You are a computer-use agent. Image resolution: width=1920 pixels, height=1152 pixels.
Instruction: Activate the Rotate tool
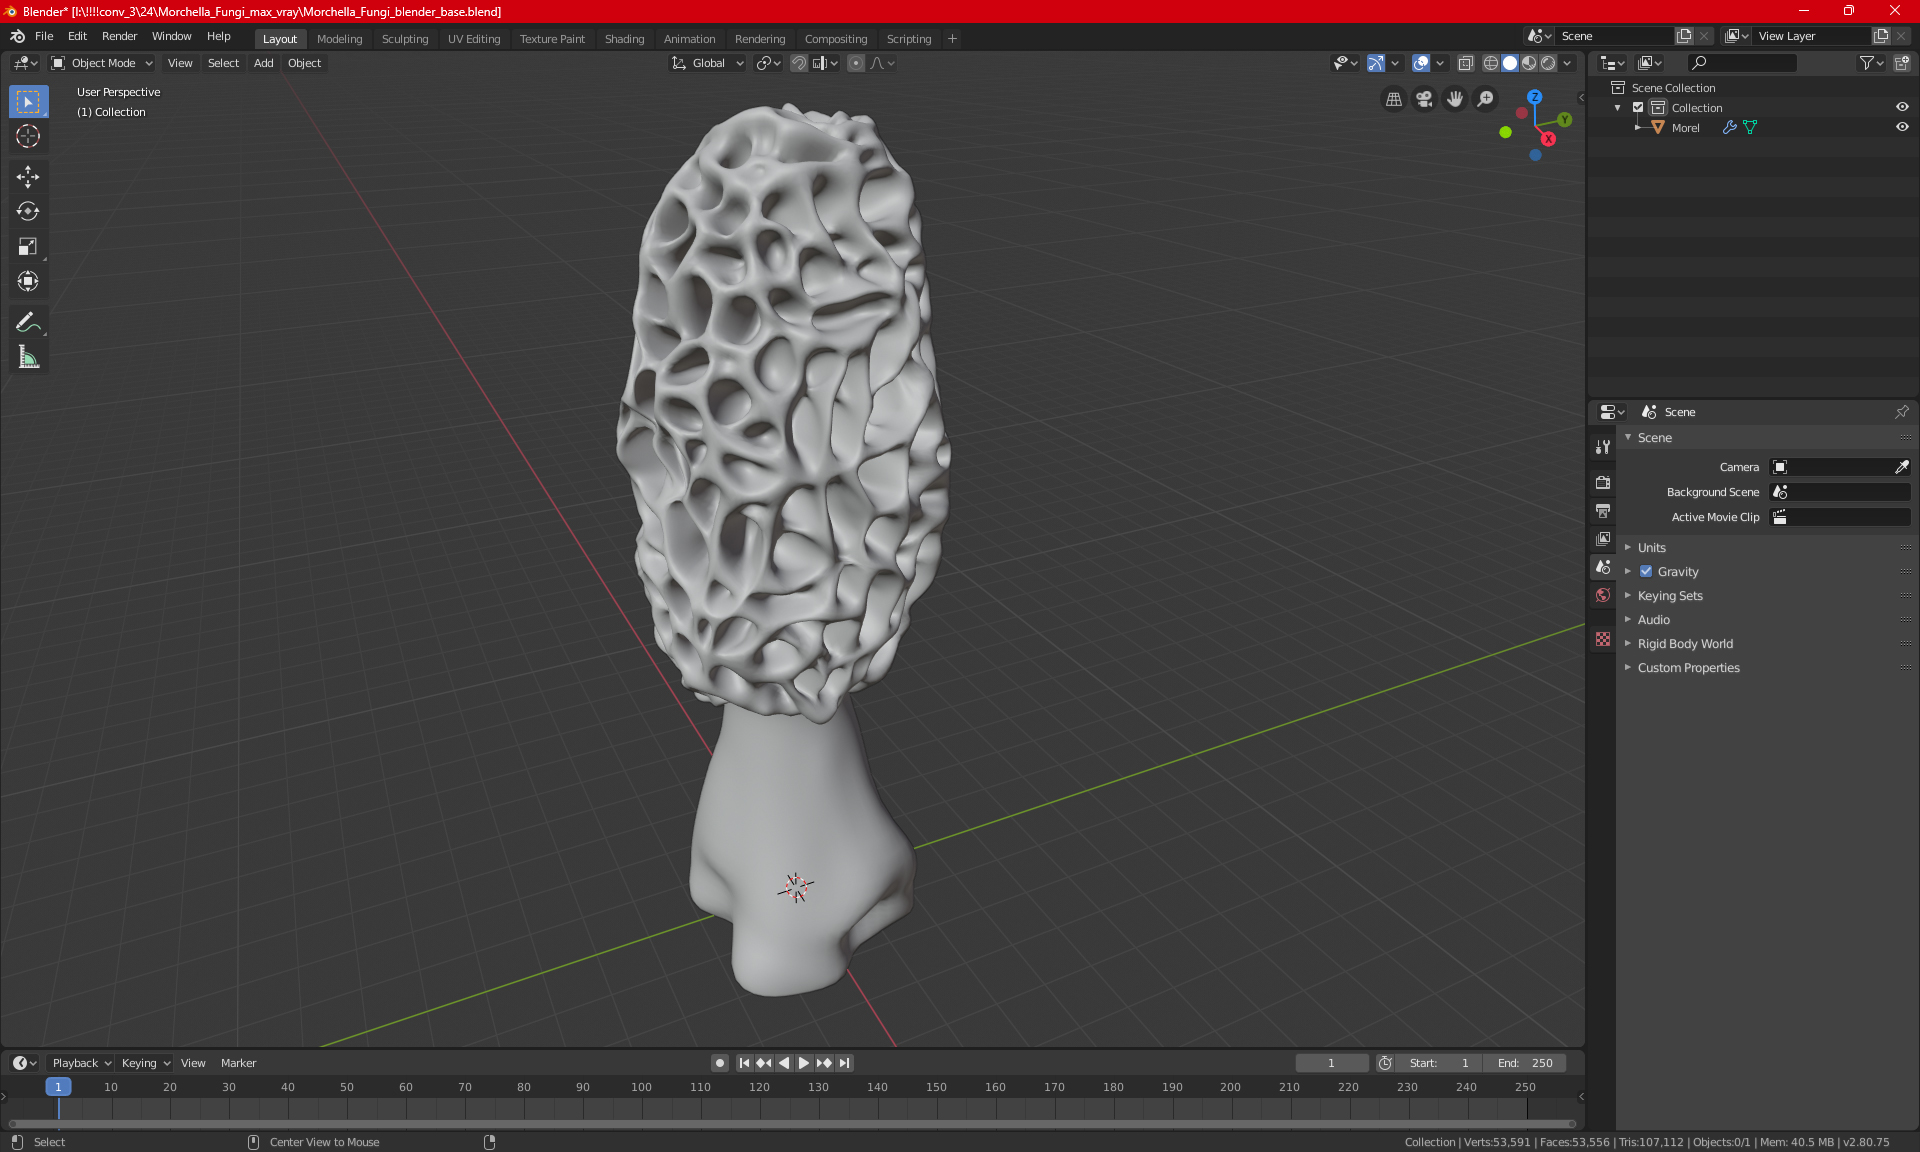[x=28, y=211]
